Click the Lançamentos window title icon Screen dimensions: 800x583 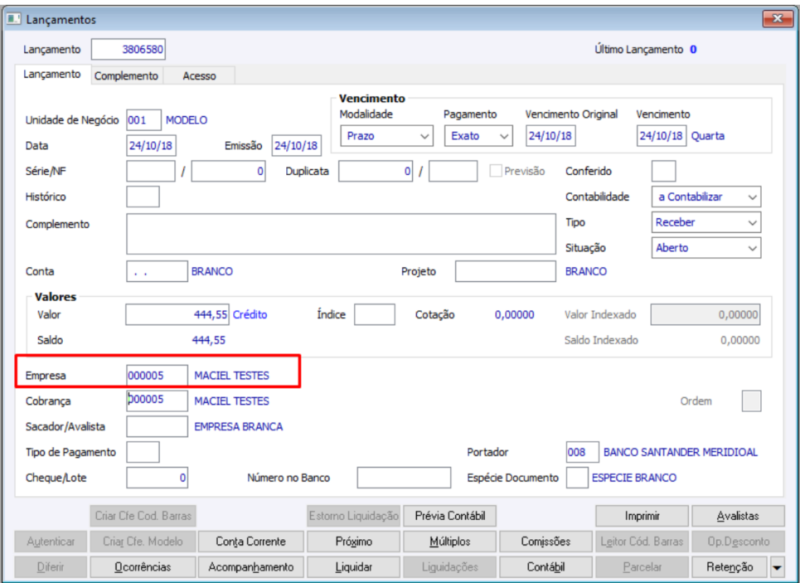click(14, 19)
